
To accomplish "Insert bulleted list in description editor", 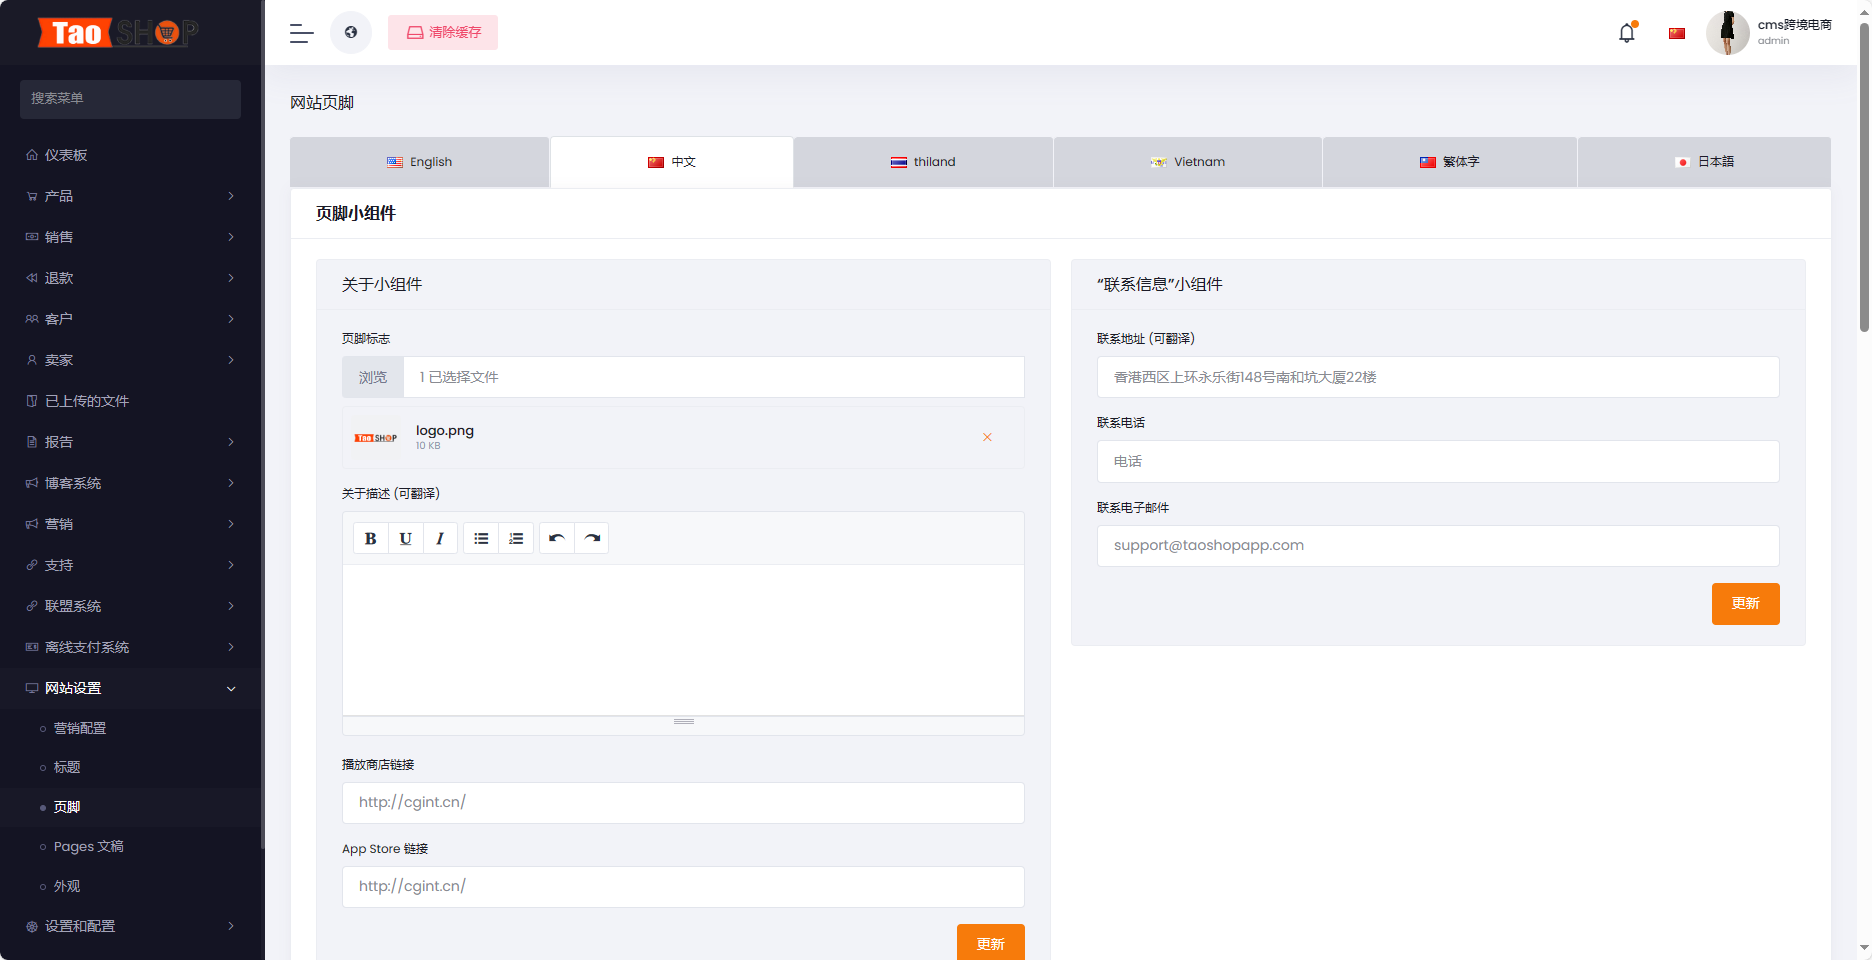I will pyautogui.click(x=481, y=538).
